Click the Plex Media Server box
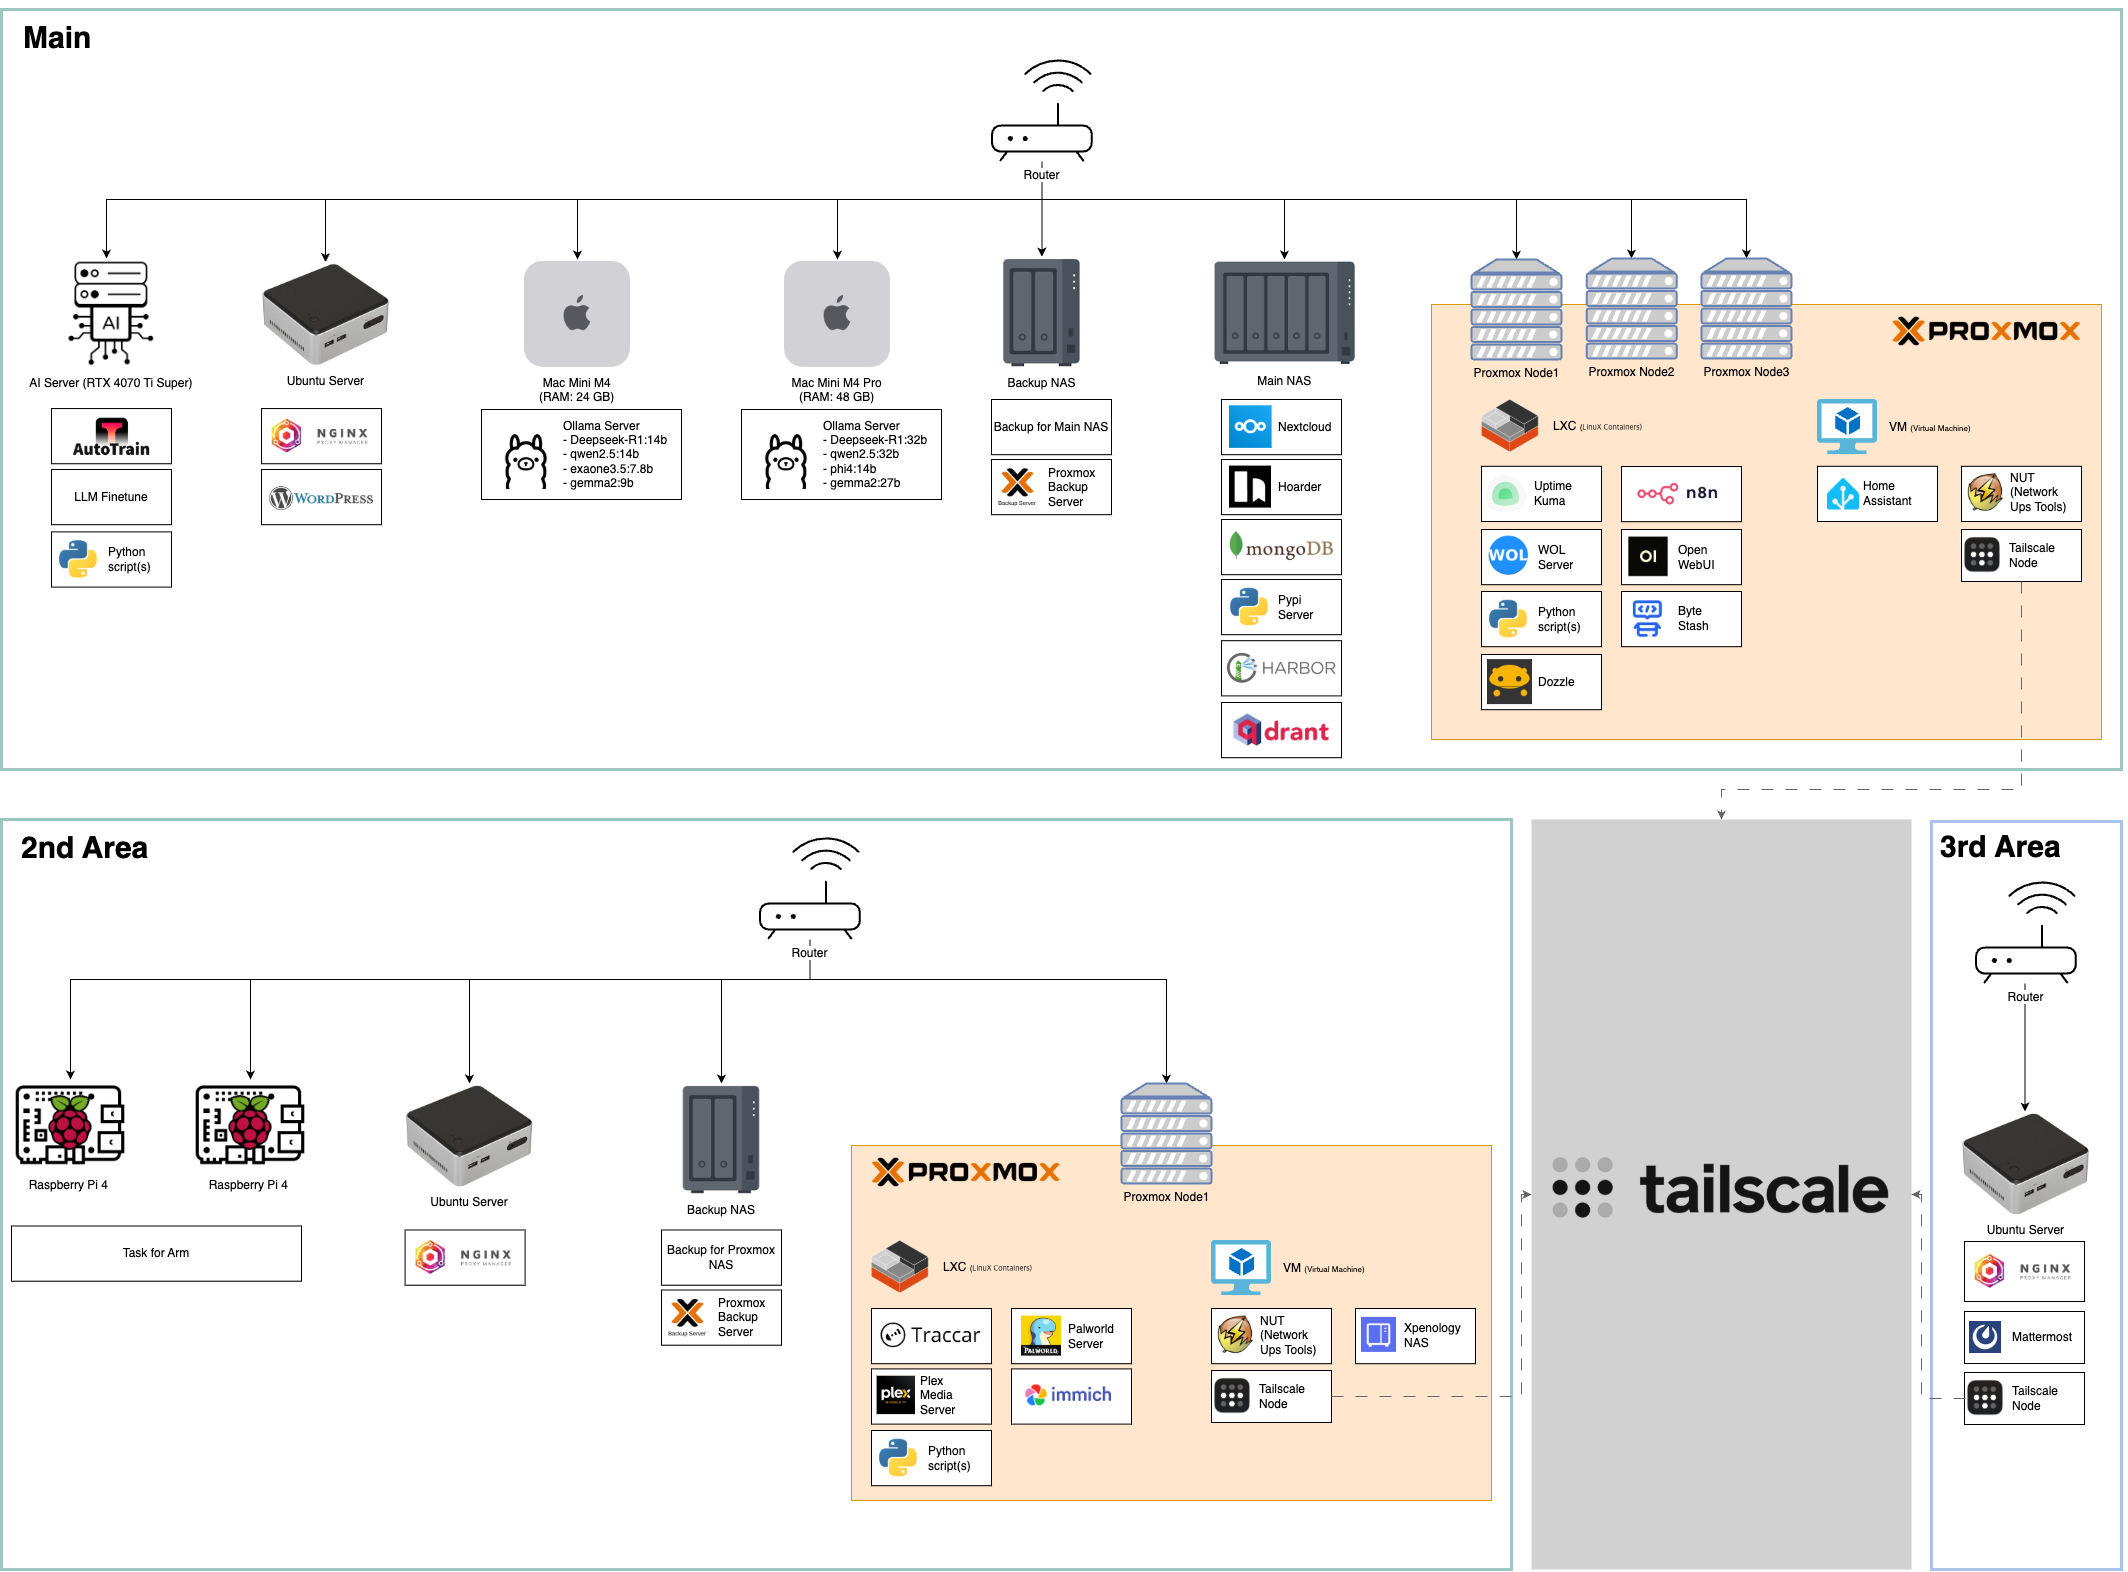The height and width of the screenshot is (1572, 2128). pyautogui.click(x=931, y=1396)
